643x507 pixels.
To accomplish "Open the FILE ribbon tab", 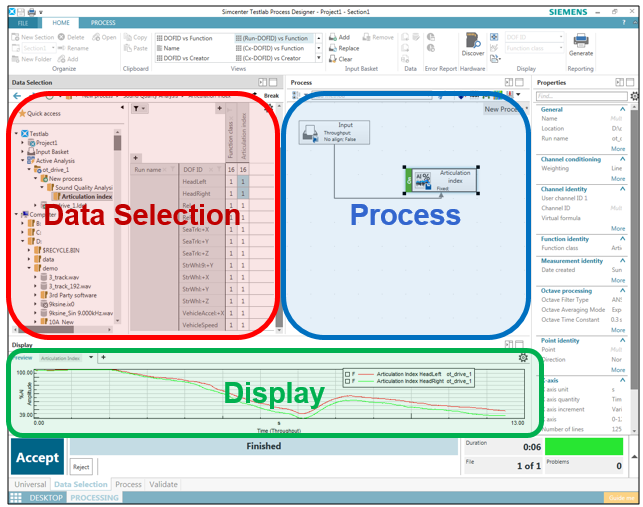I will coord(23,23).
